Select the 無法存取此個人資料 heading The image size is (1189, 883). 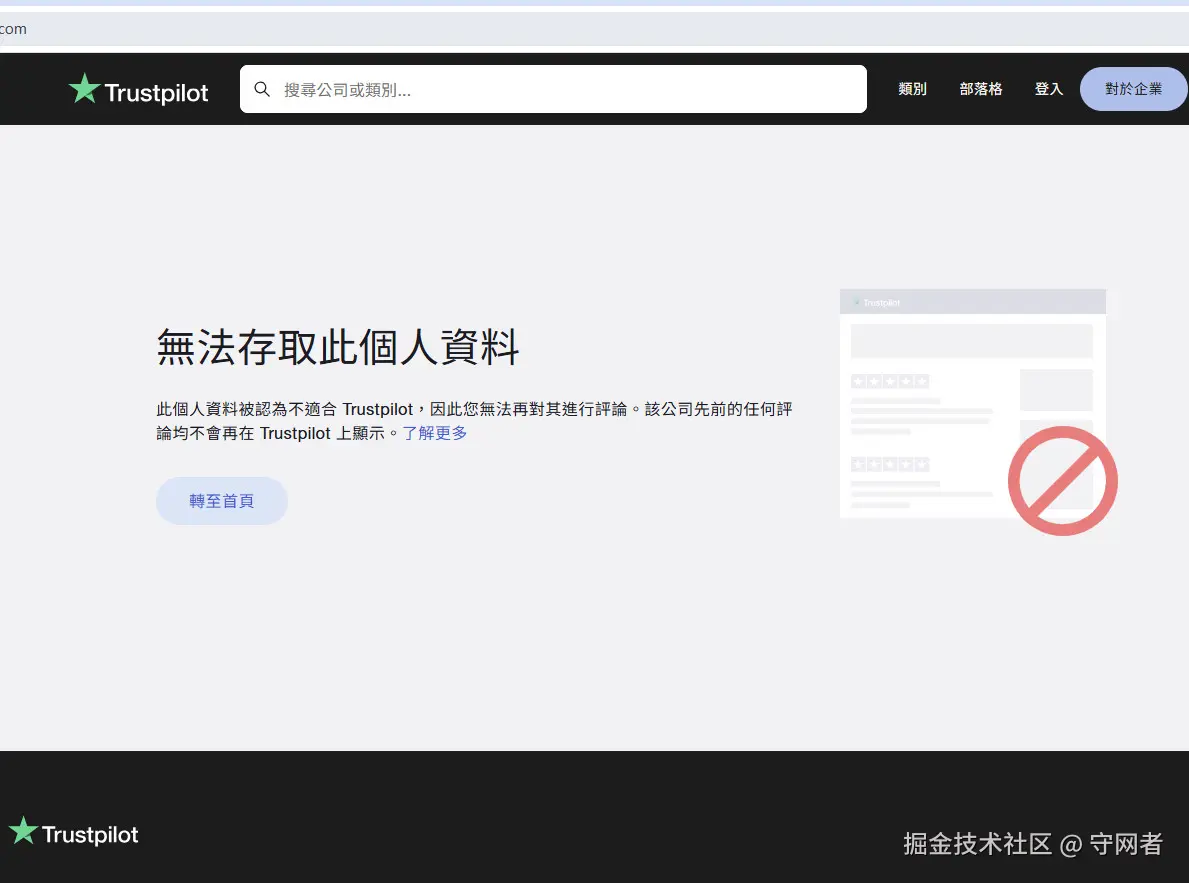(x=338, y=348)
